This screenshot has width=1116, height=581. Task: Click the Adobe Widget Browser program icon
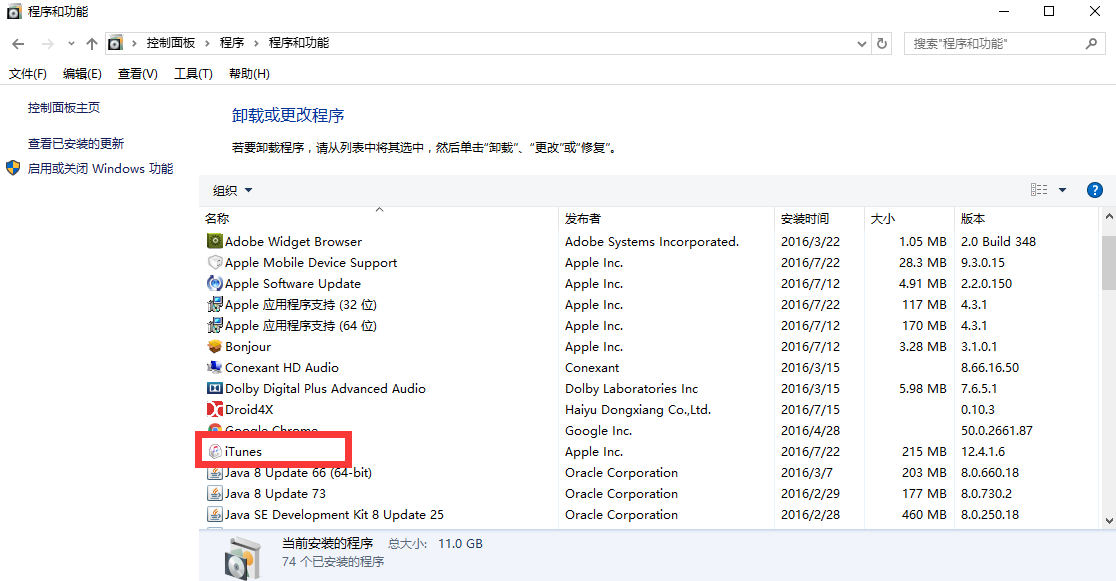coord(214,241)
